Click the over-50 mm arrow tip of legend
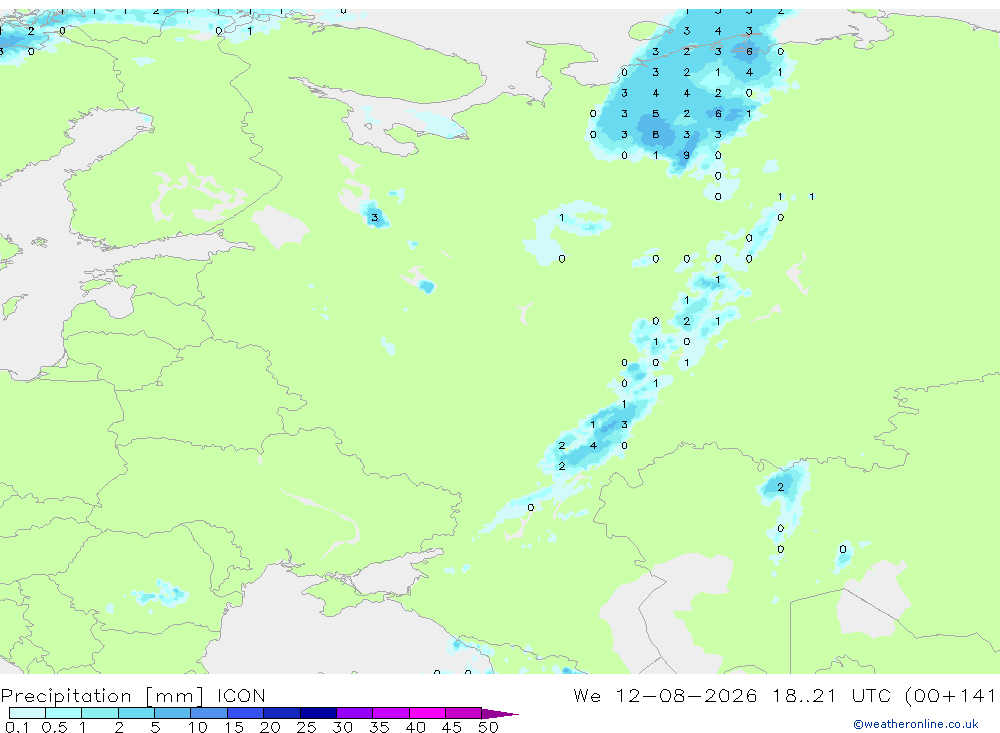This screenshot has height=733, width=1000. tap(500, 713)
